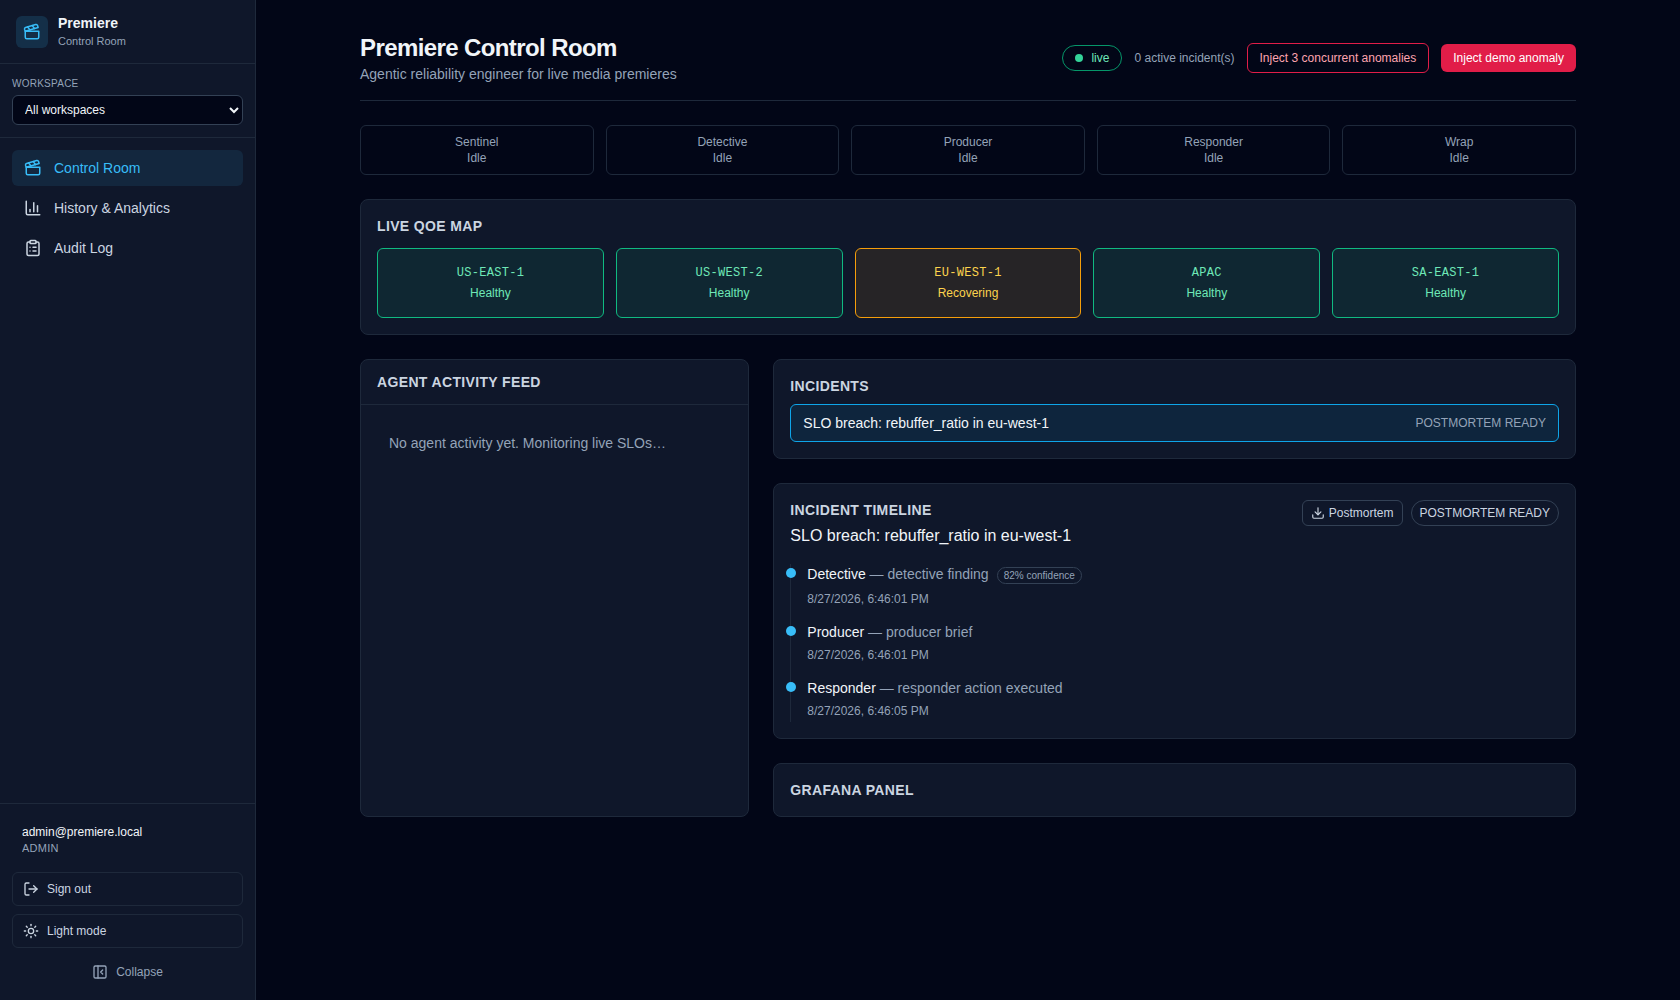Click the 'No agent activity yet' message
Image resolution: width=1680 pixels, height=1000 pixels.
(x=527, y=443)
